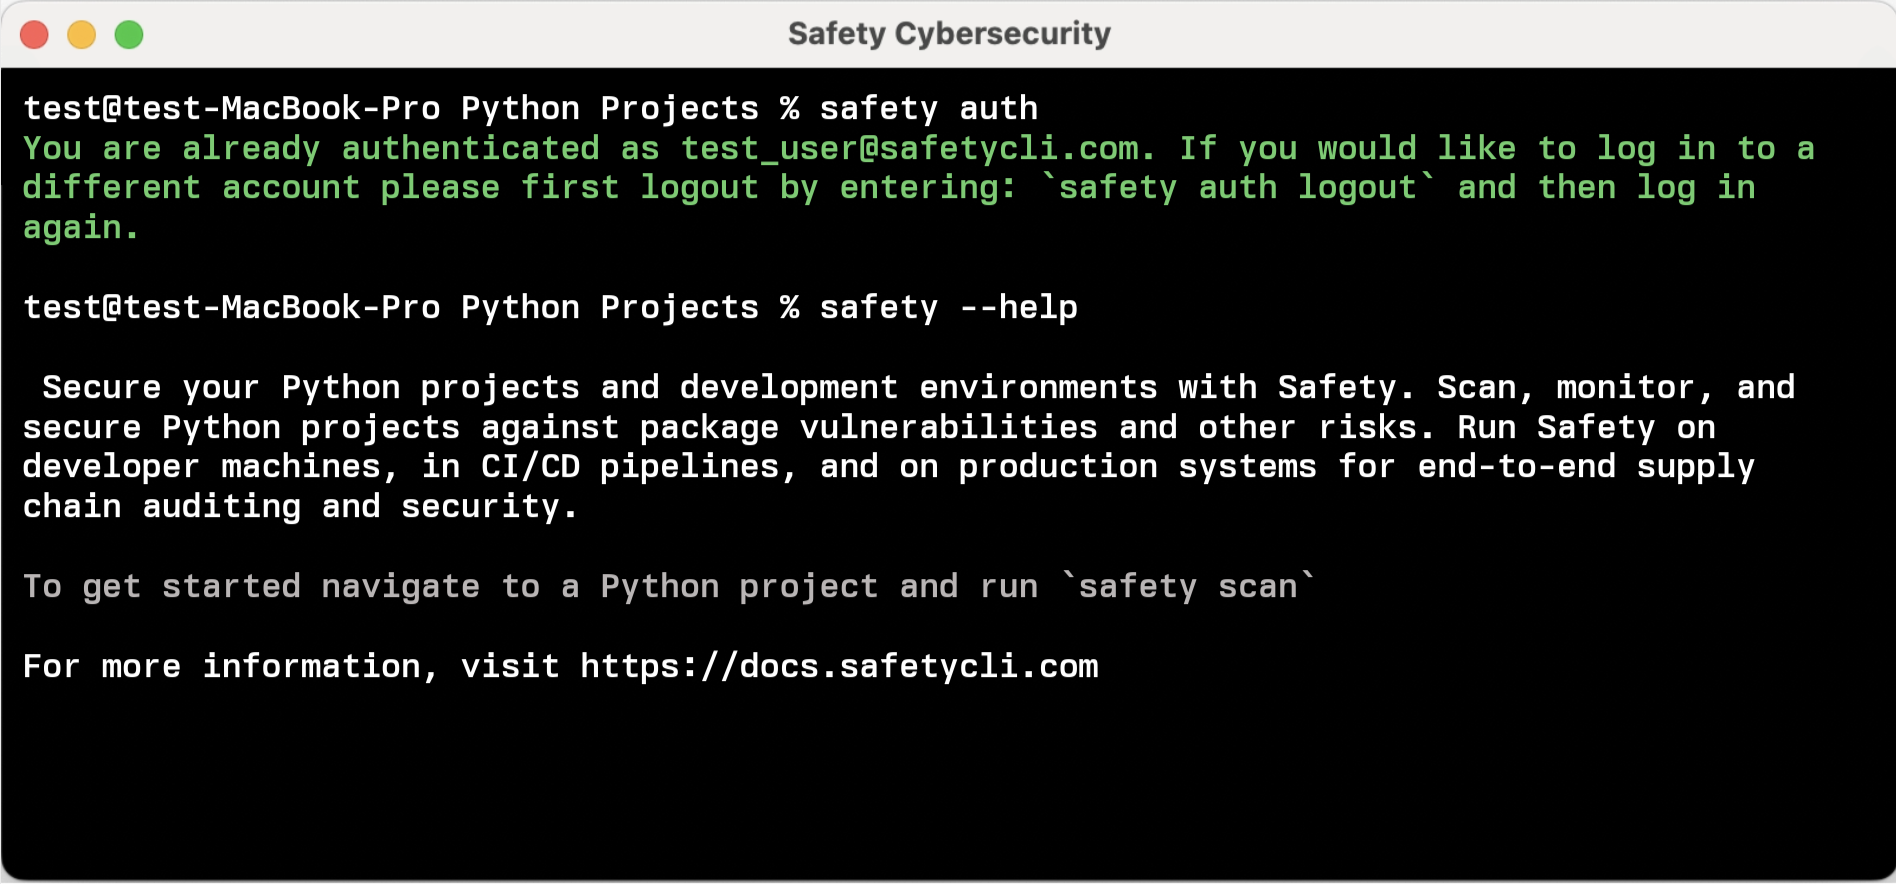The width and height of the screenshot is (1896, 884).
Task: Click "Secure your Python projects" help heading
Action: tap(310, 388)
